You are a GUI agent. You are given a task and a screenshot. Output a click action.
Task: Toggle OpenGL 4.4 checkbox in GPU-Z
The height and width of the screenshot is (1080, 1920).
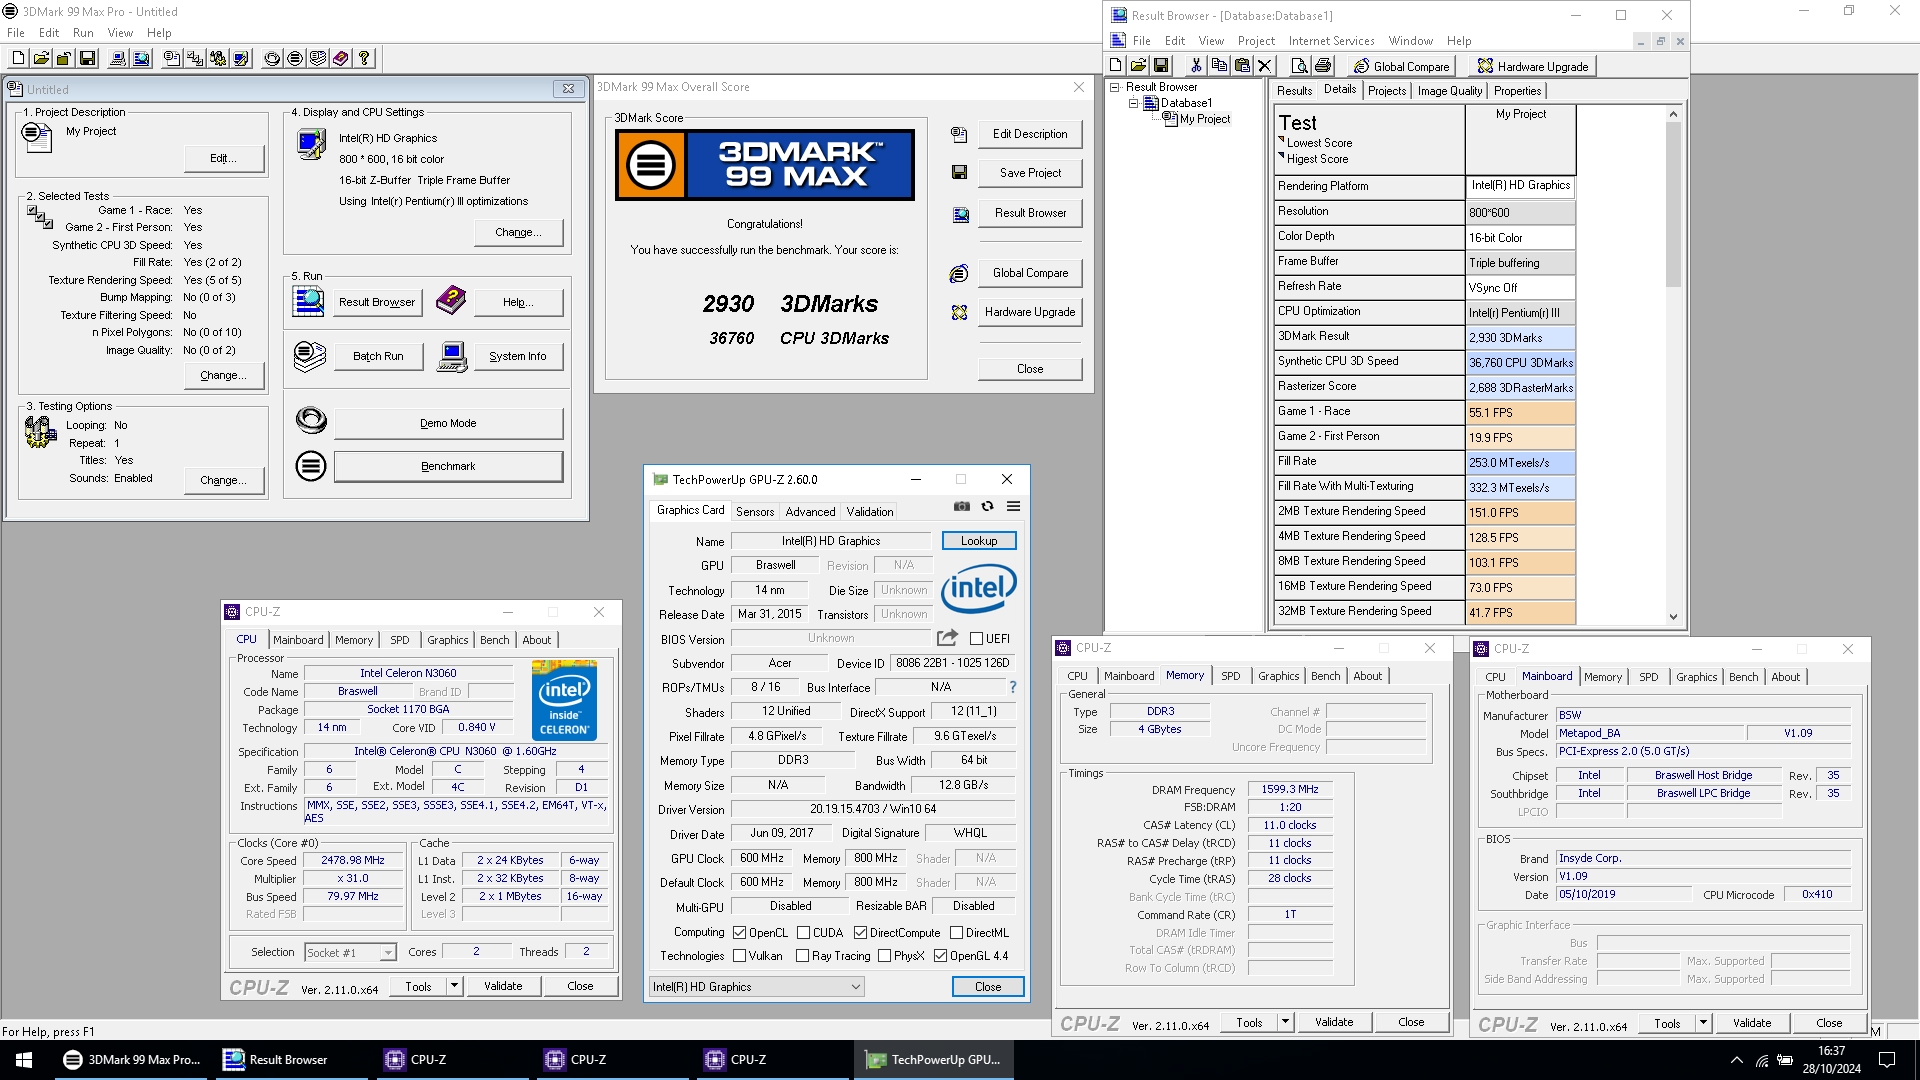(x=940, y=956)
